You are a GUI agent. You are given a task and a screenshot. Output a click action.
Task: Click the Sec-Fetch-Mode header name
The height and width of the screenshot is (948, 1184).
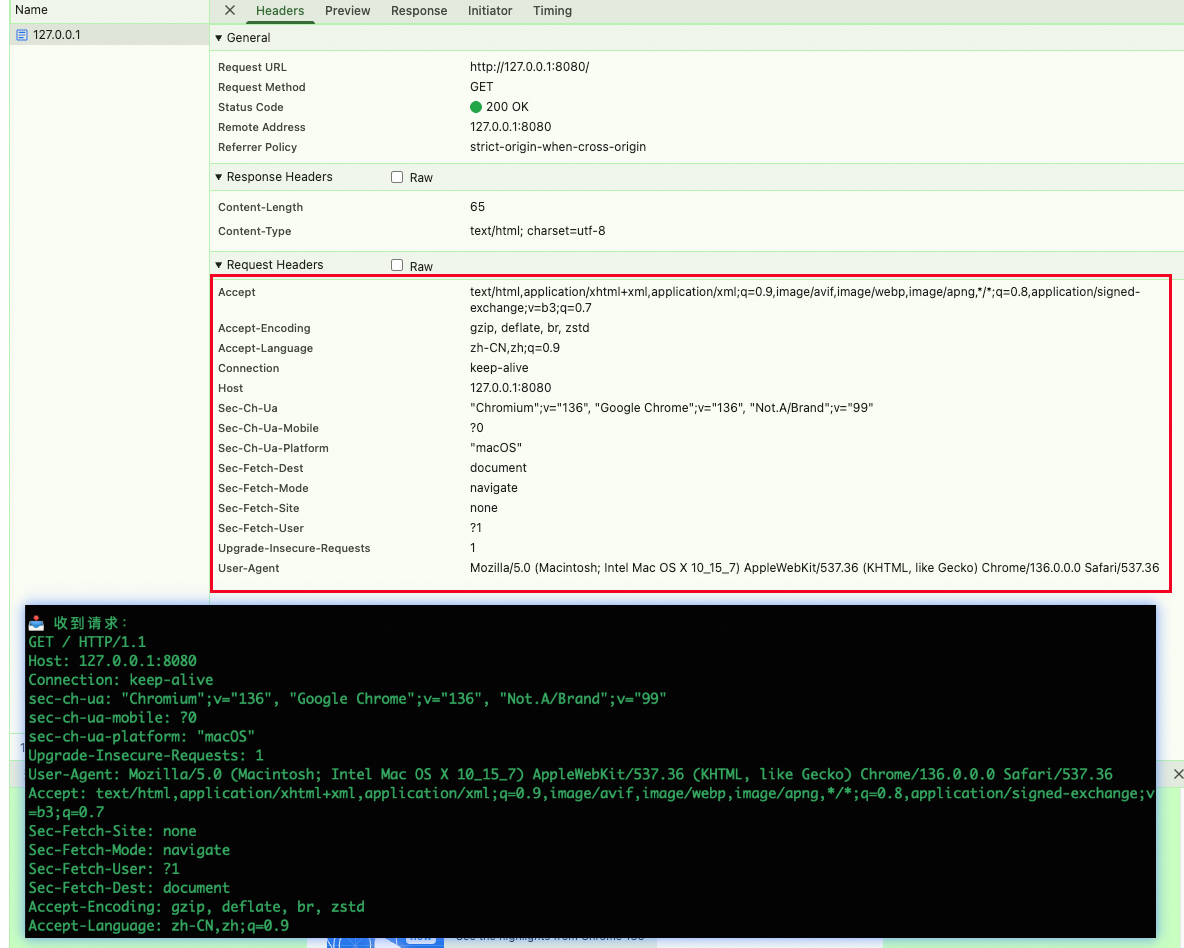click(x=264, y=488)
